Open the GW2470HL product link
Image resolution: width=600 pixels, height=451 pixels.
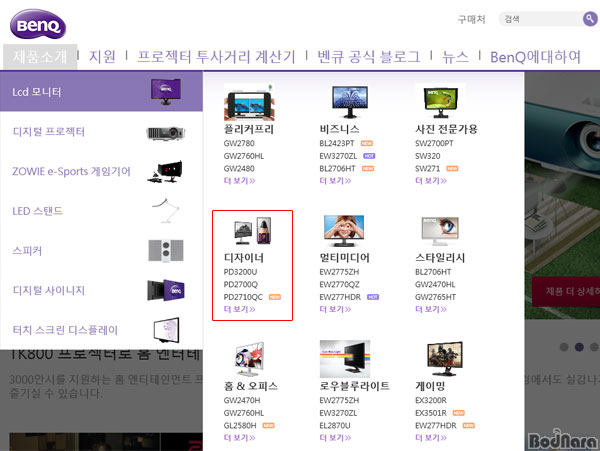(x=435, y=285)
